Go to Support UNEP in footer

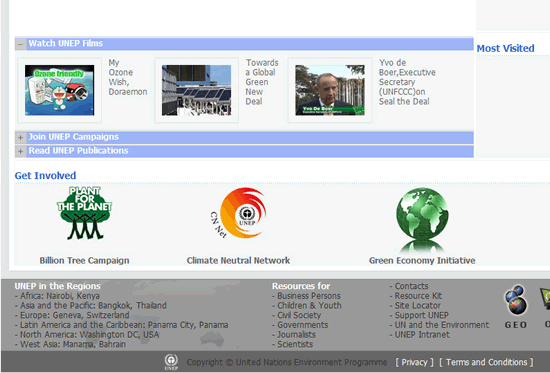[x=422, y=315]
